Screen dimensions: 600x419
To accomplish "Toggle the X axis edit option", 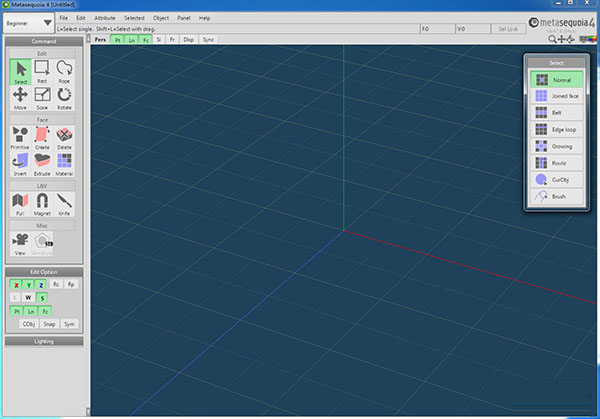I will coord(16,285).
